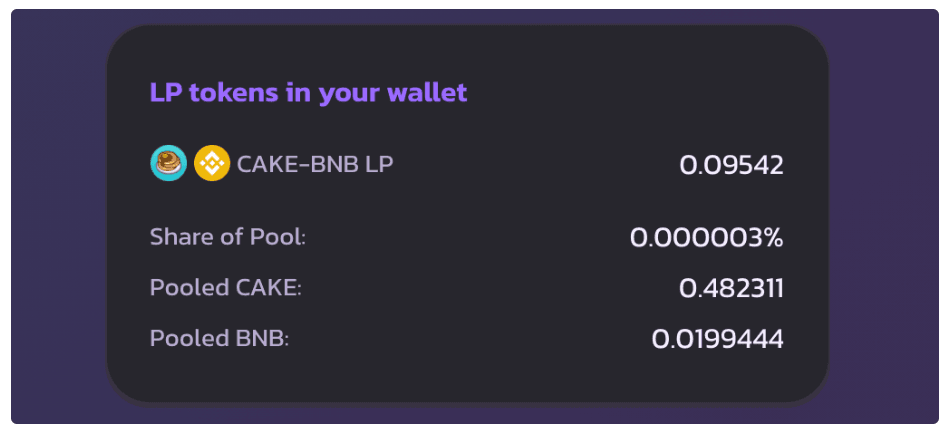Click the 0.09542 LP token balance
Image resolution: width=952 pixels, height=436 pixels.
click(731, 165)
